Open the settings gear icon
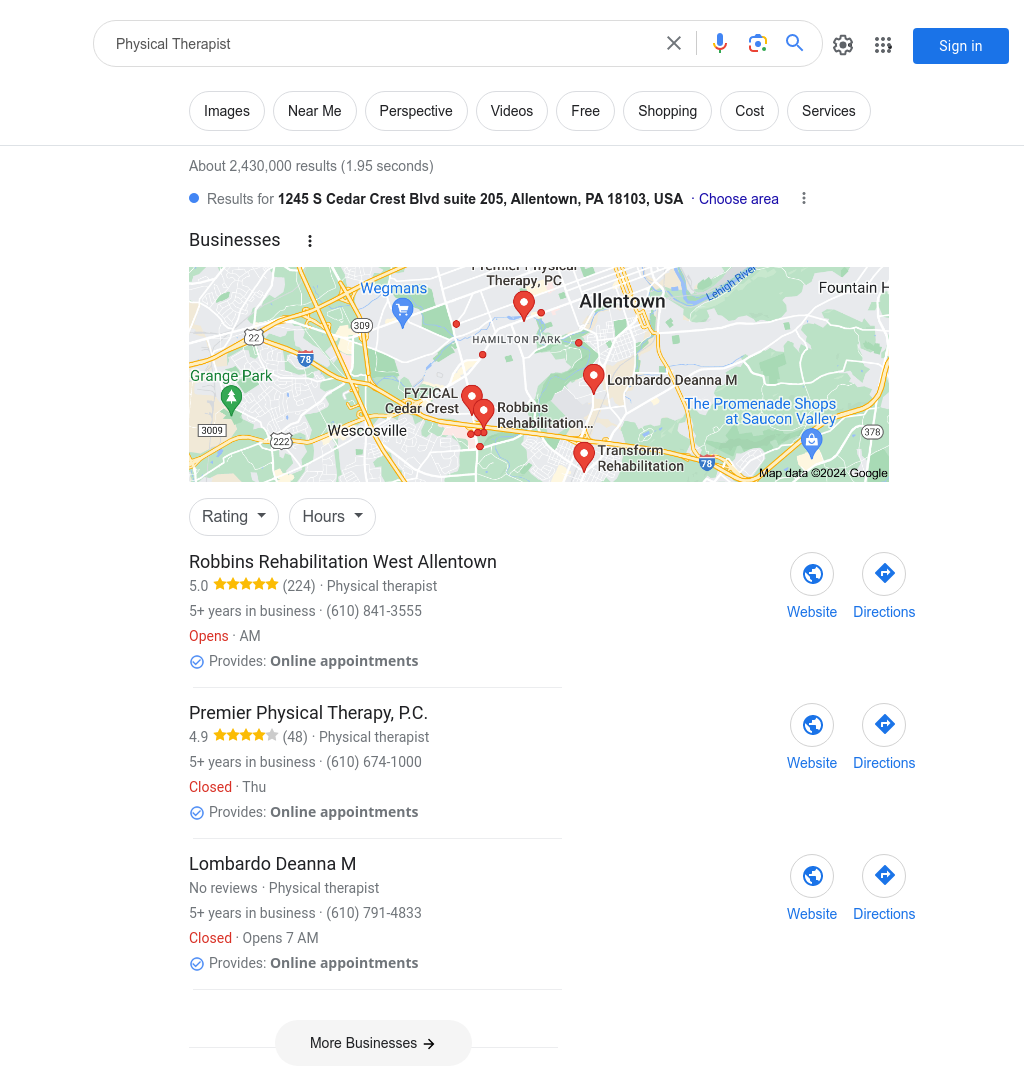 click(843, 45)
